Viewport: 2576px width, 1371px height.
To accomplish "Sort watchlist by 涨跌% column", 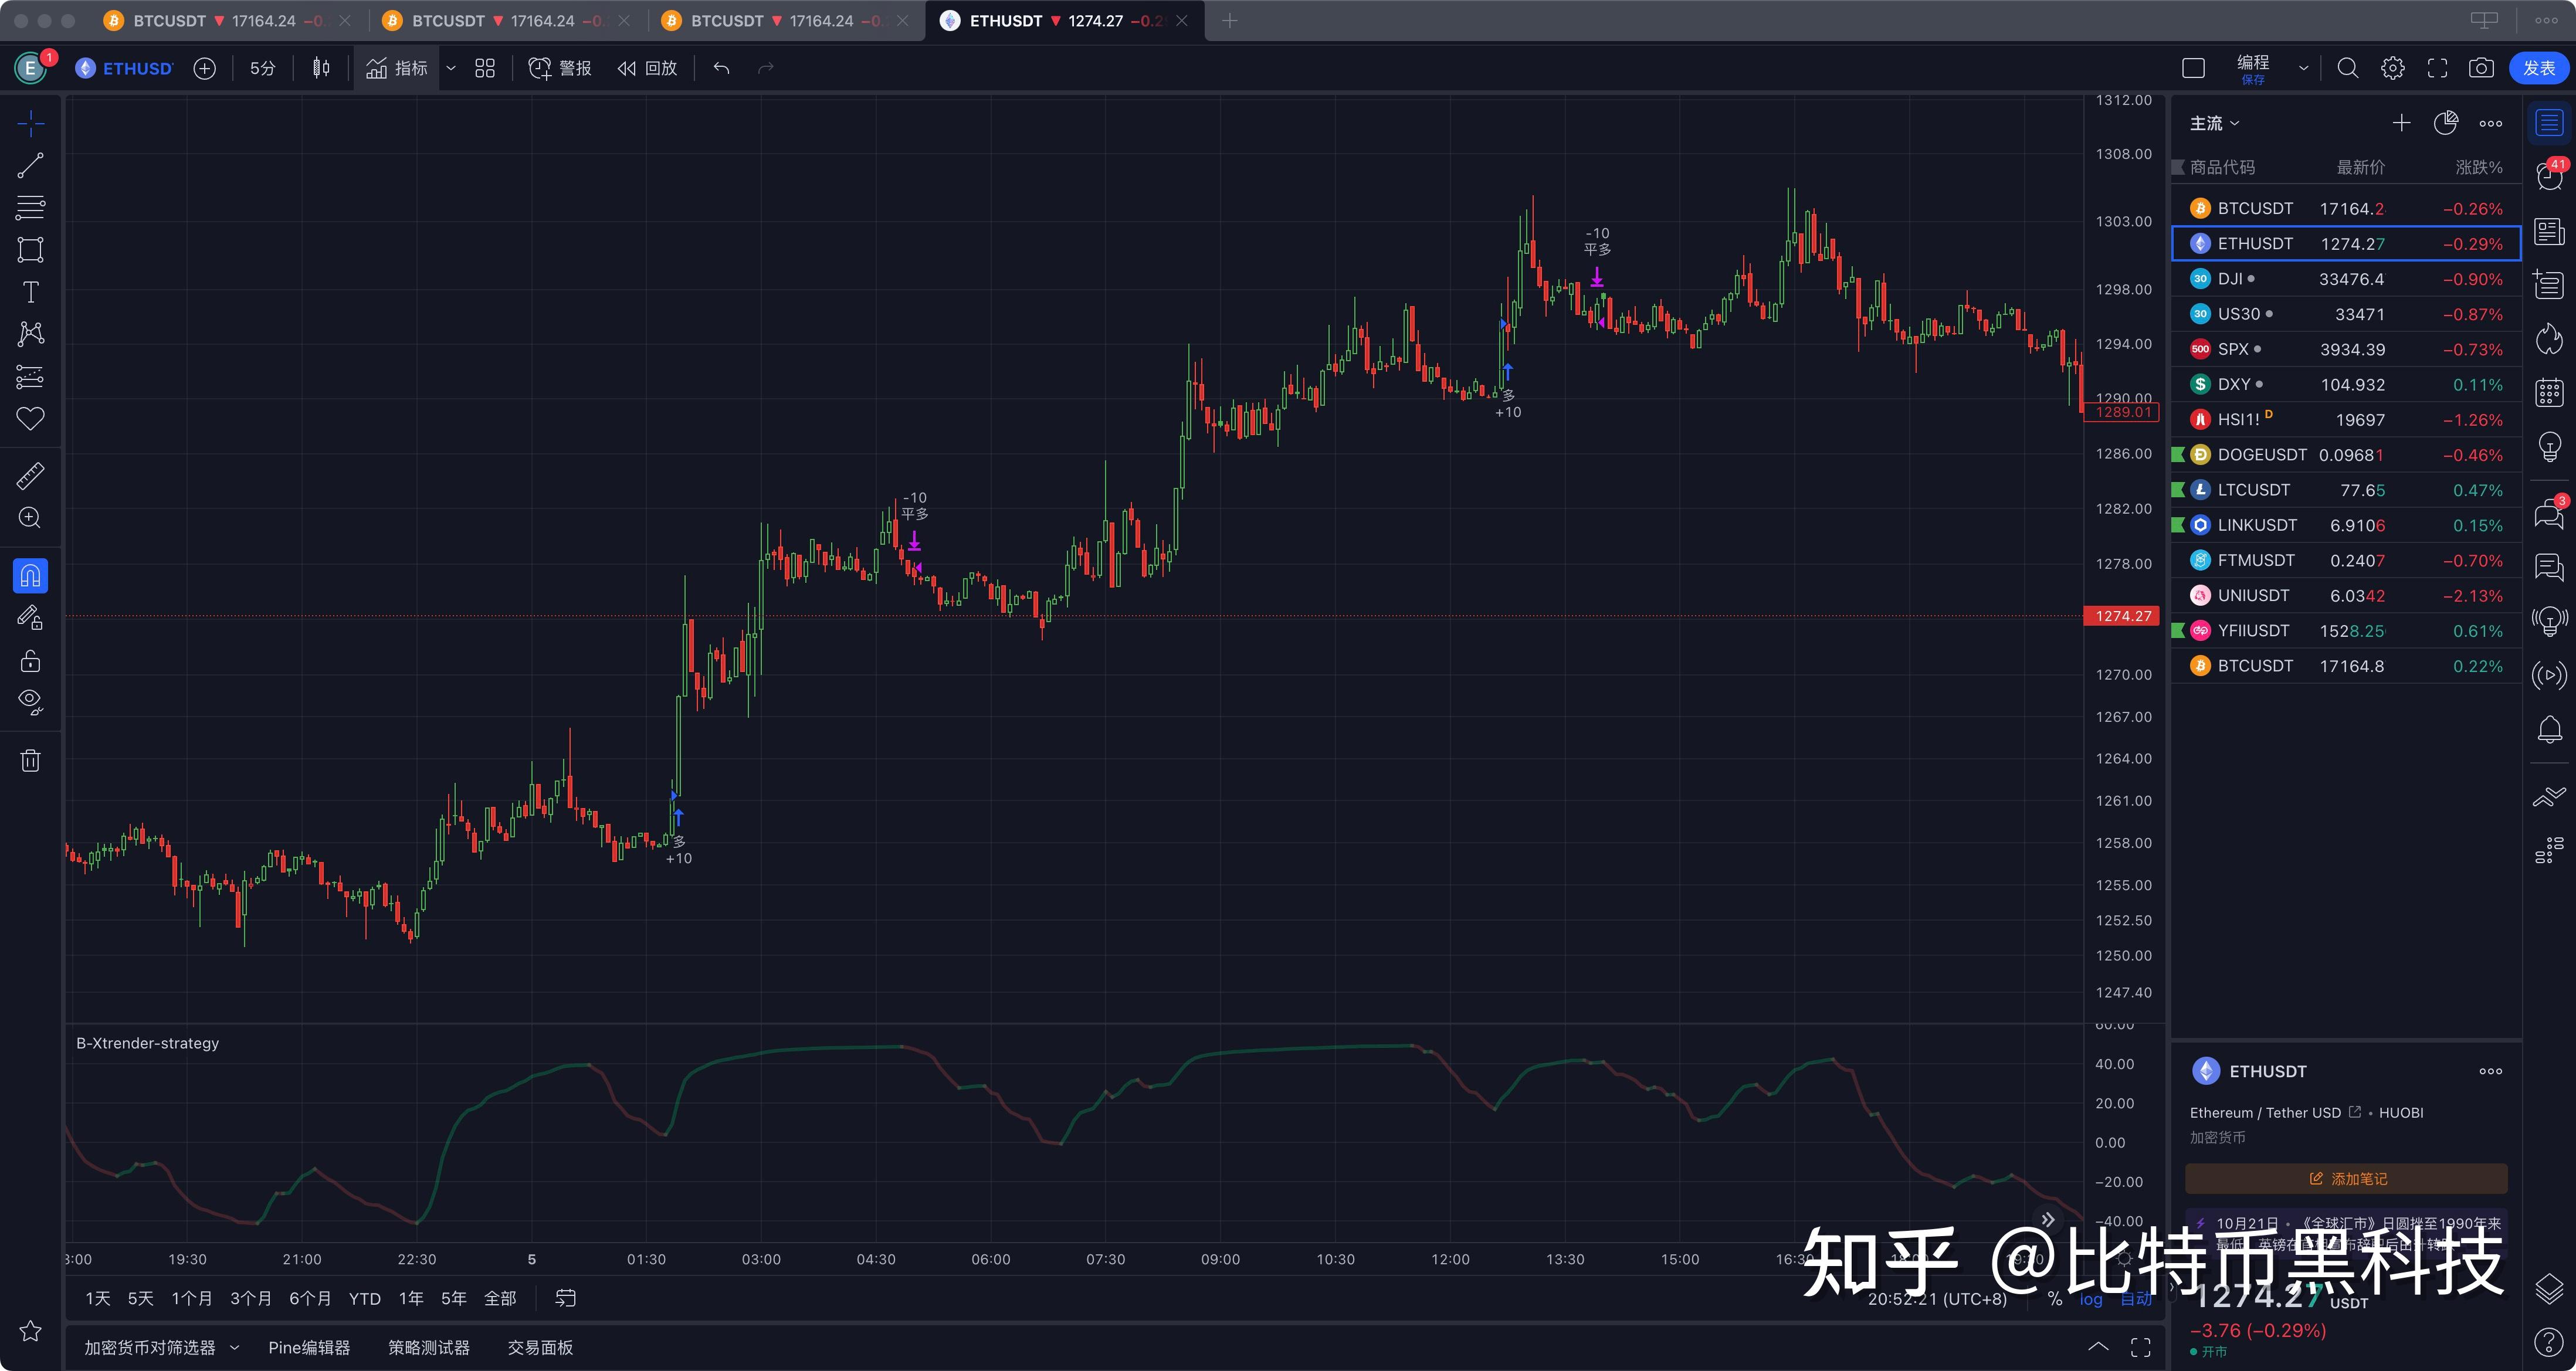I will click(x=2479, y=167).
